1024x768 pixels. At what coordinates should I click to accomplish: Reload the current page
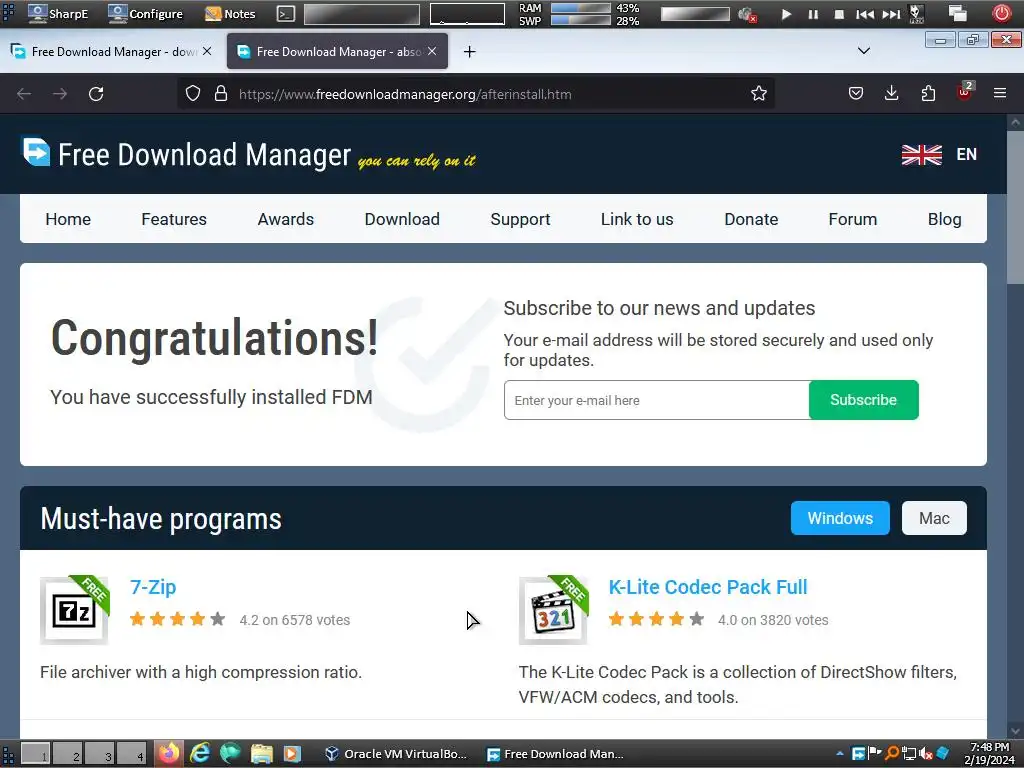click(x=96, y=94)
